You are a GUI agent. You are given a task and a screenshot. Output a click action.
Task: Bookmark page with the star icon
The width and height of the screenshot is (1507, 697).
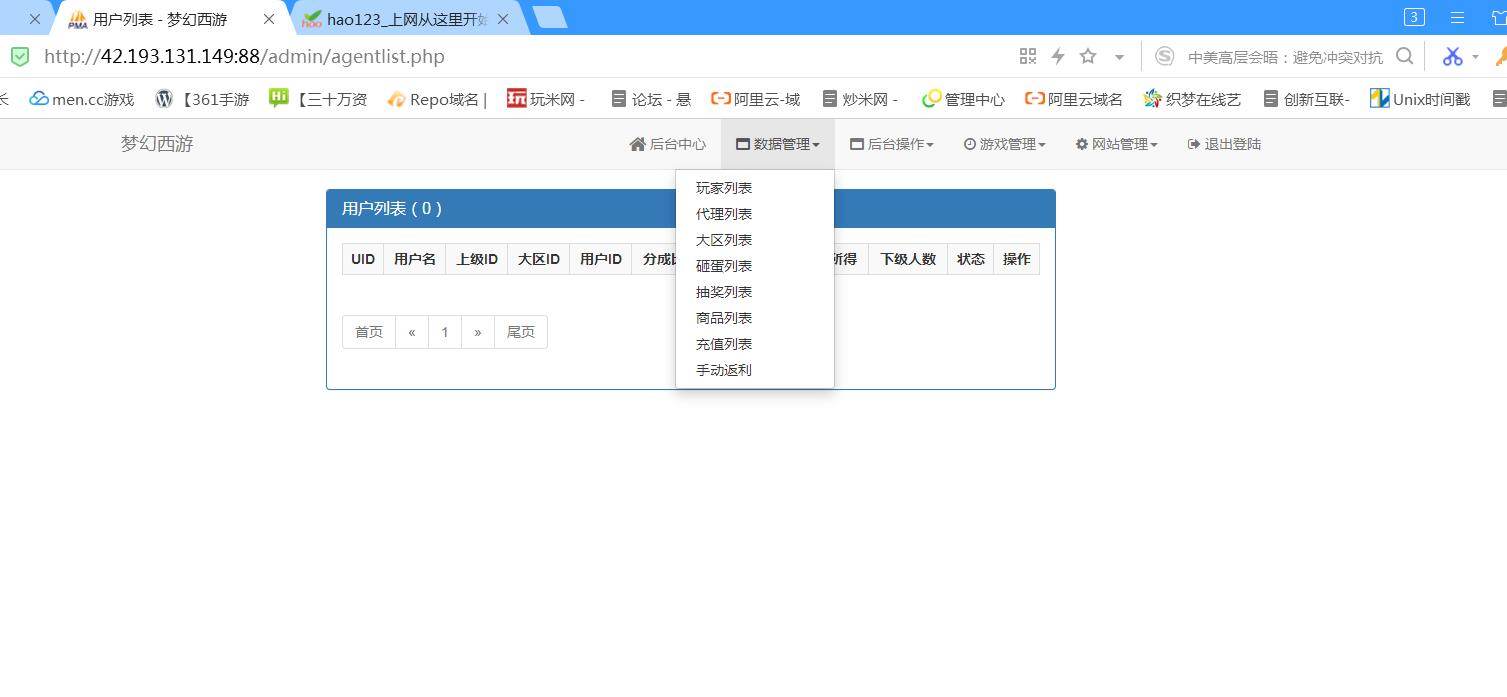point(1088,56)
